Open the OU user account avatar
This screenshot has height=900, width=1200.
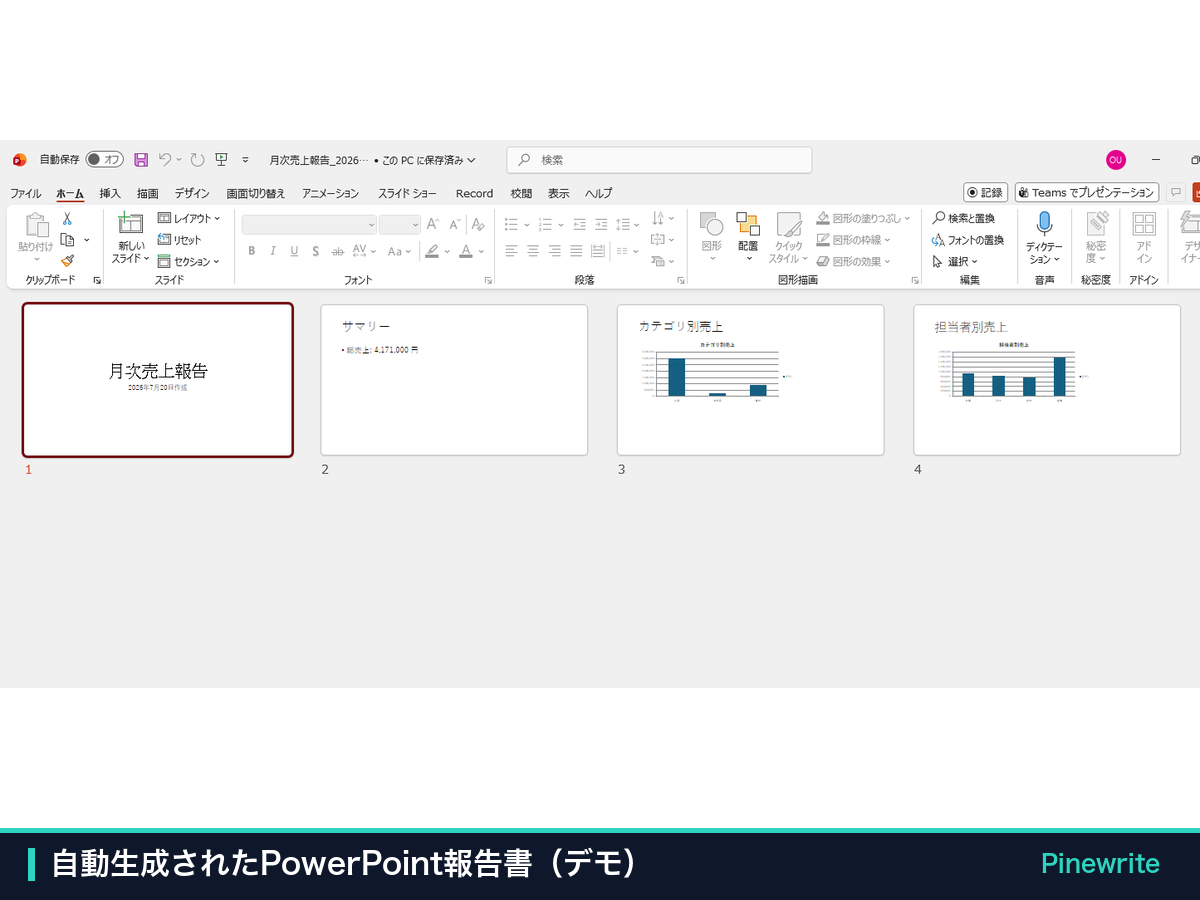(x=1116, y=160)
